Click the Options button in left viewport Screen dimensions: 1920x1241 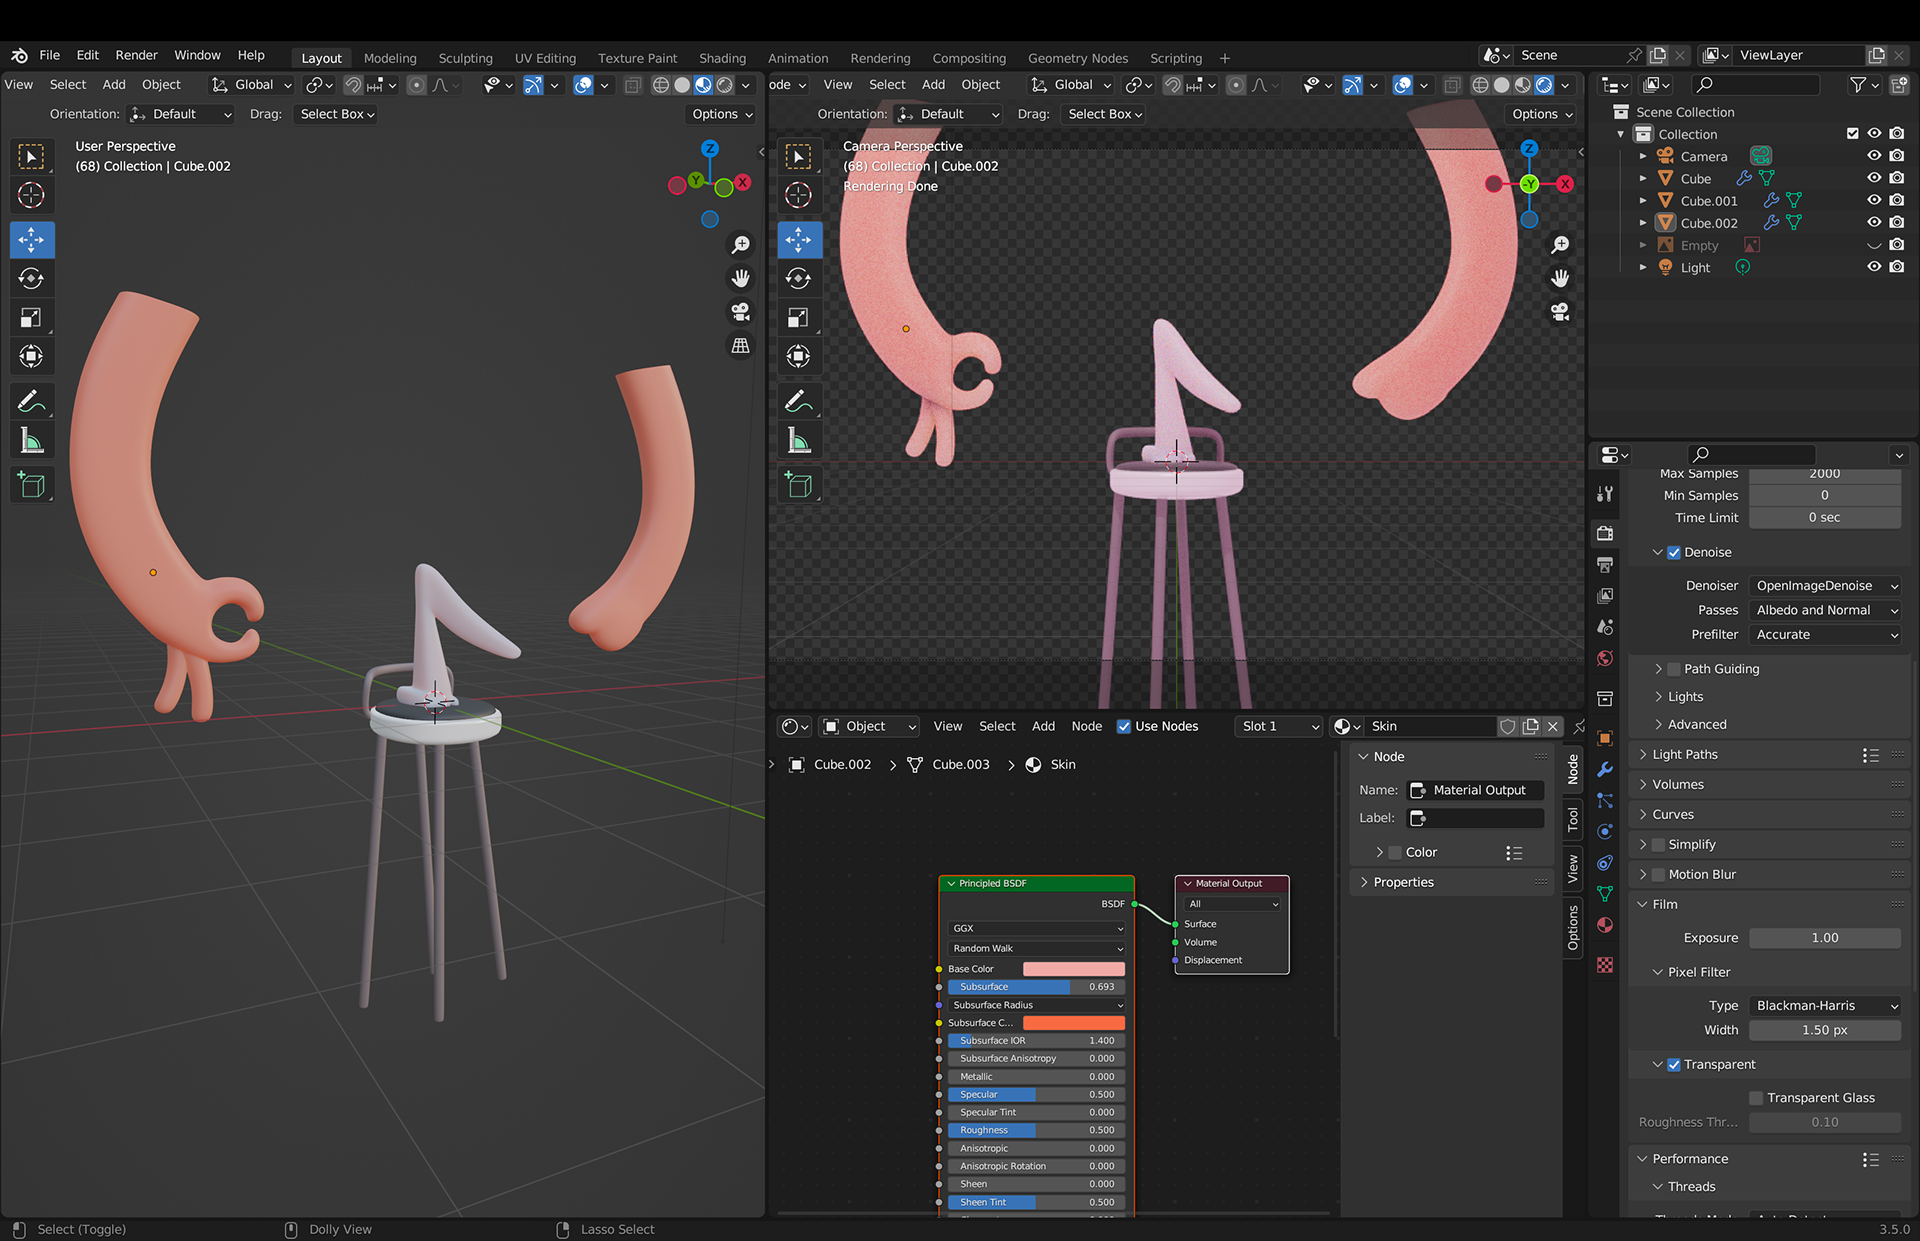tap(721, 114)
